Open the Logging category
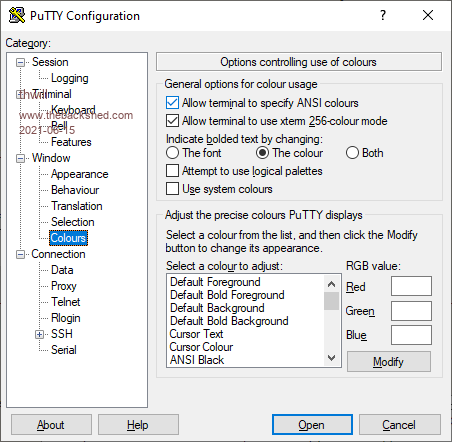Image resolution: width=452 pixels, height=442 pixels. pos(70,78)
